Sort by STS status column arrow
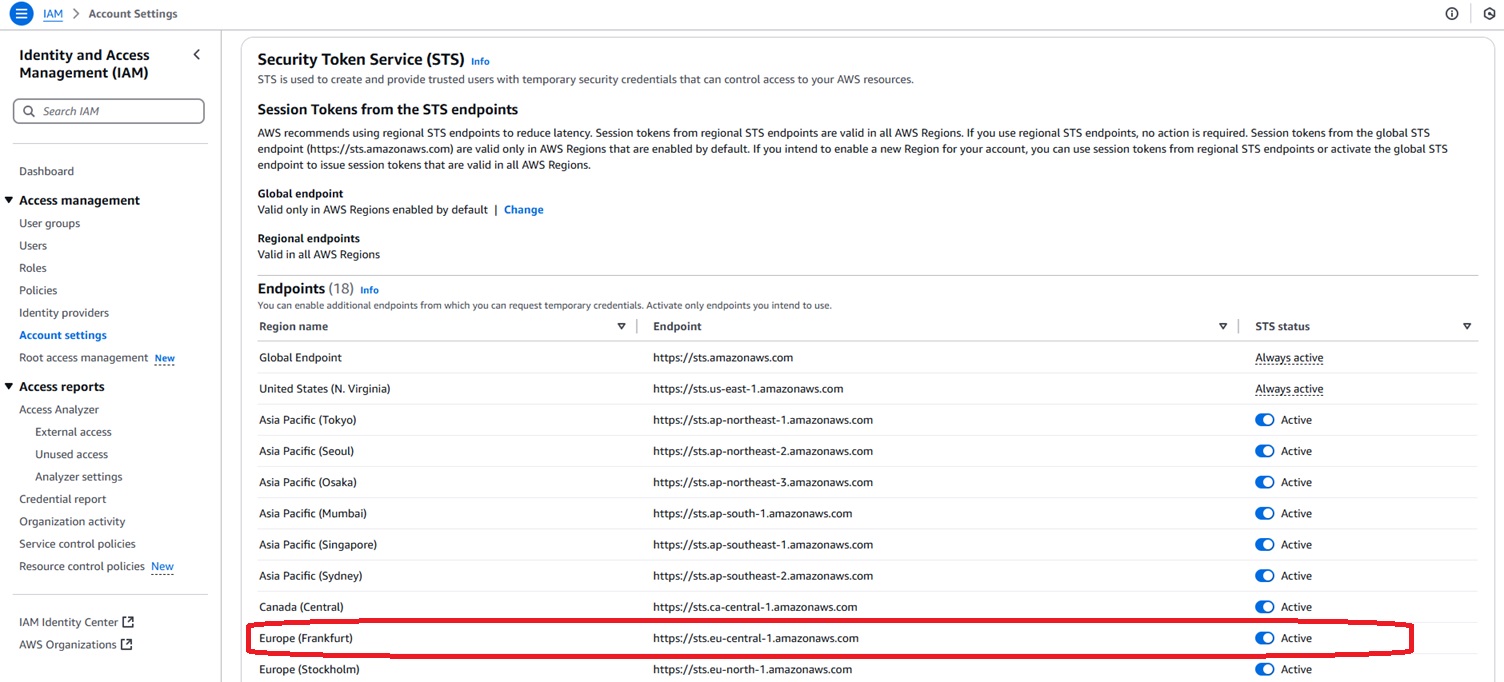 1467,326
